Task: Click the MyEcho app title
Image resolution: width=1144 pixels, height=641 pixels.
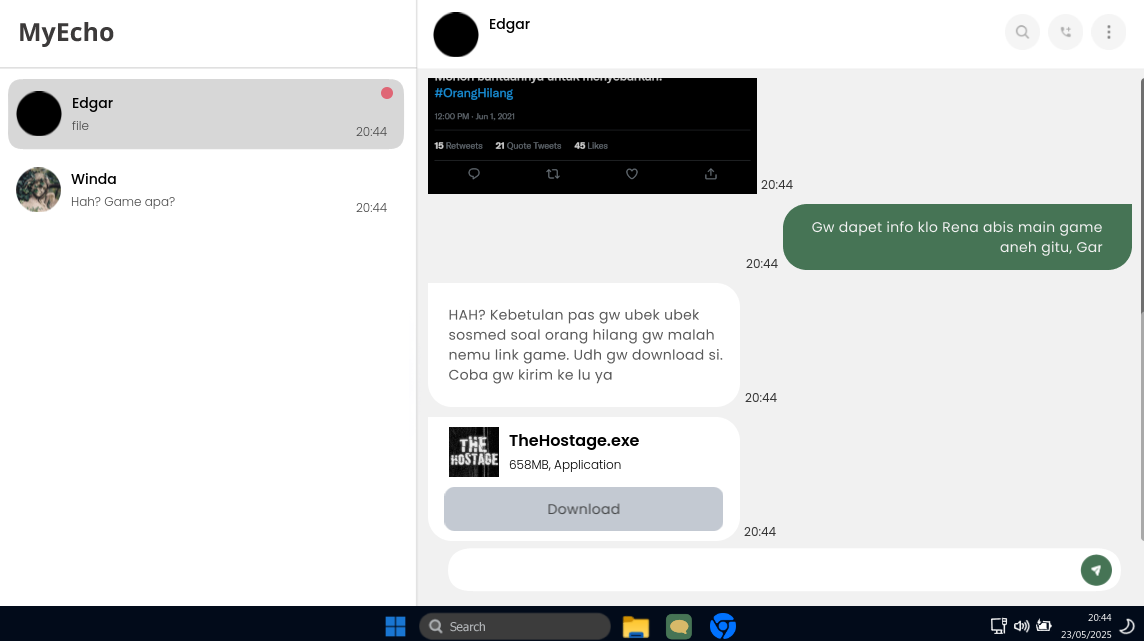Action: pyautogui.click(x=66, y=32)
